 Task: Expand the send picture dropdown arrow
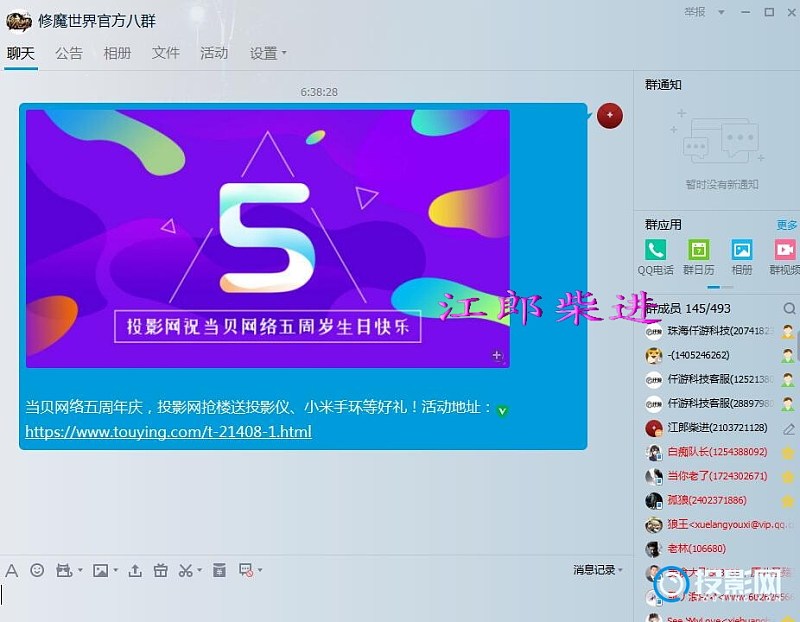coord(116,570)
